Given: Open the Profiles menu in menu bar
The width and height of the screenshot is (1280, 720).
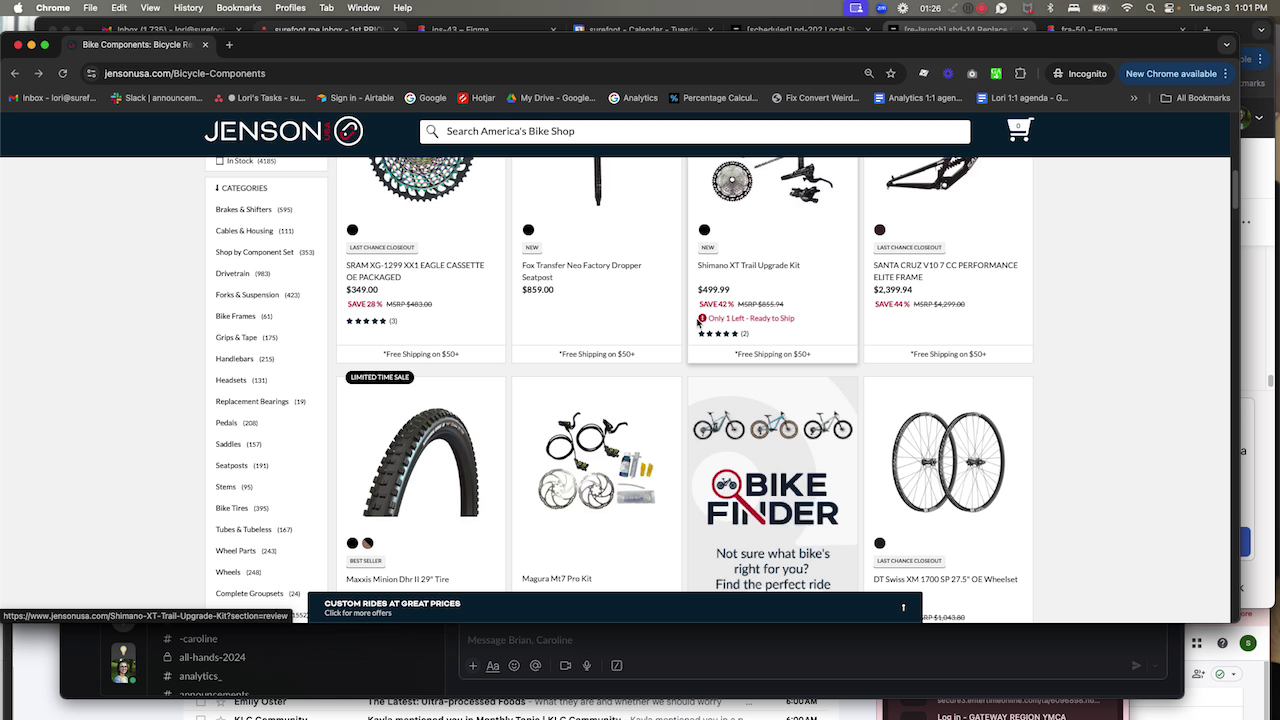Looking at the screenshot, I should point(290,8).
